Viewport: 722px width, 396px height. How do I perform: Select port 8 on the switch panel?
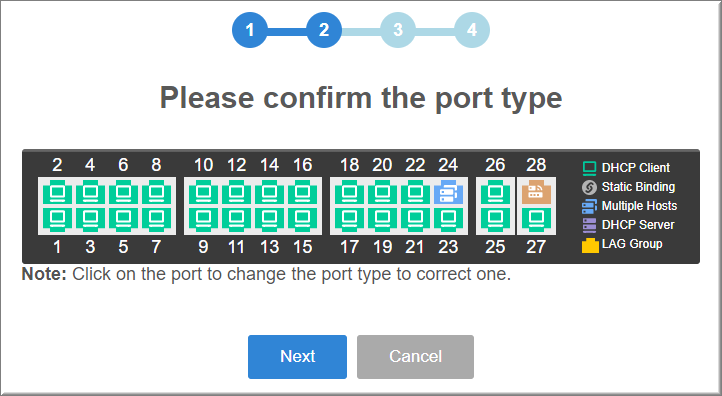156,192
